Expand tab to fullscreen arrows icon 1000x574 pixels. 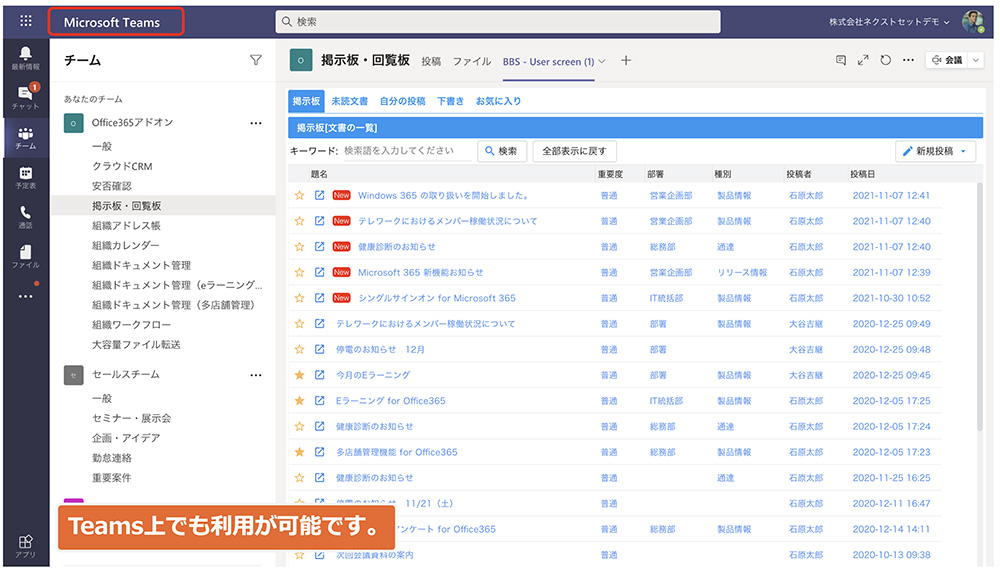tap(863, 60)
